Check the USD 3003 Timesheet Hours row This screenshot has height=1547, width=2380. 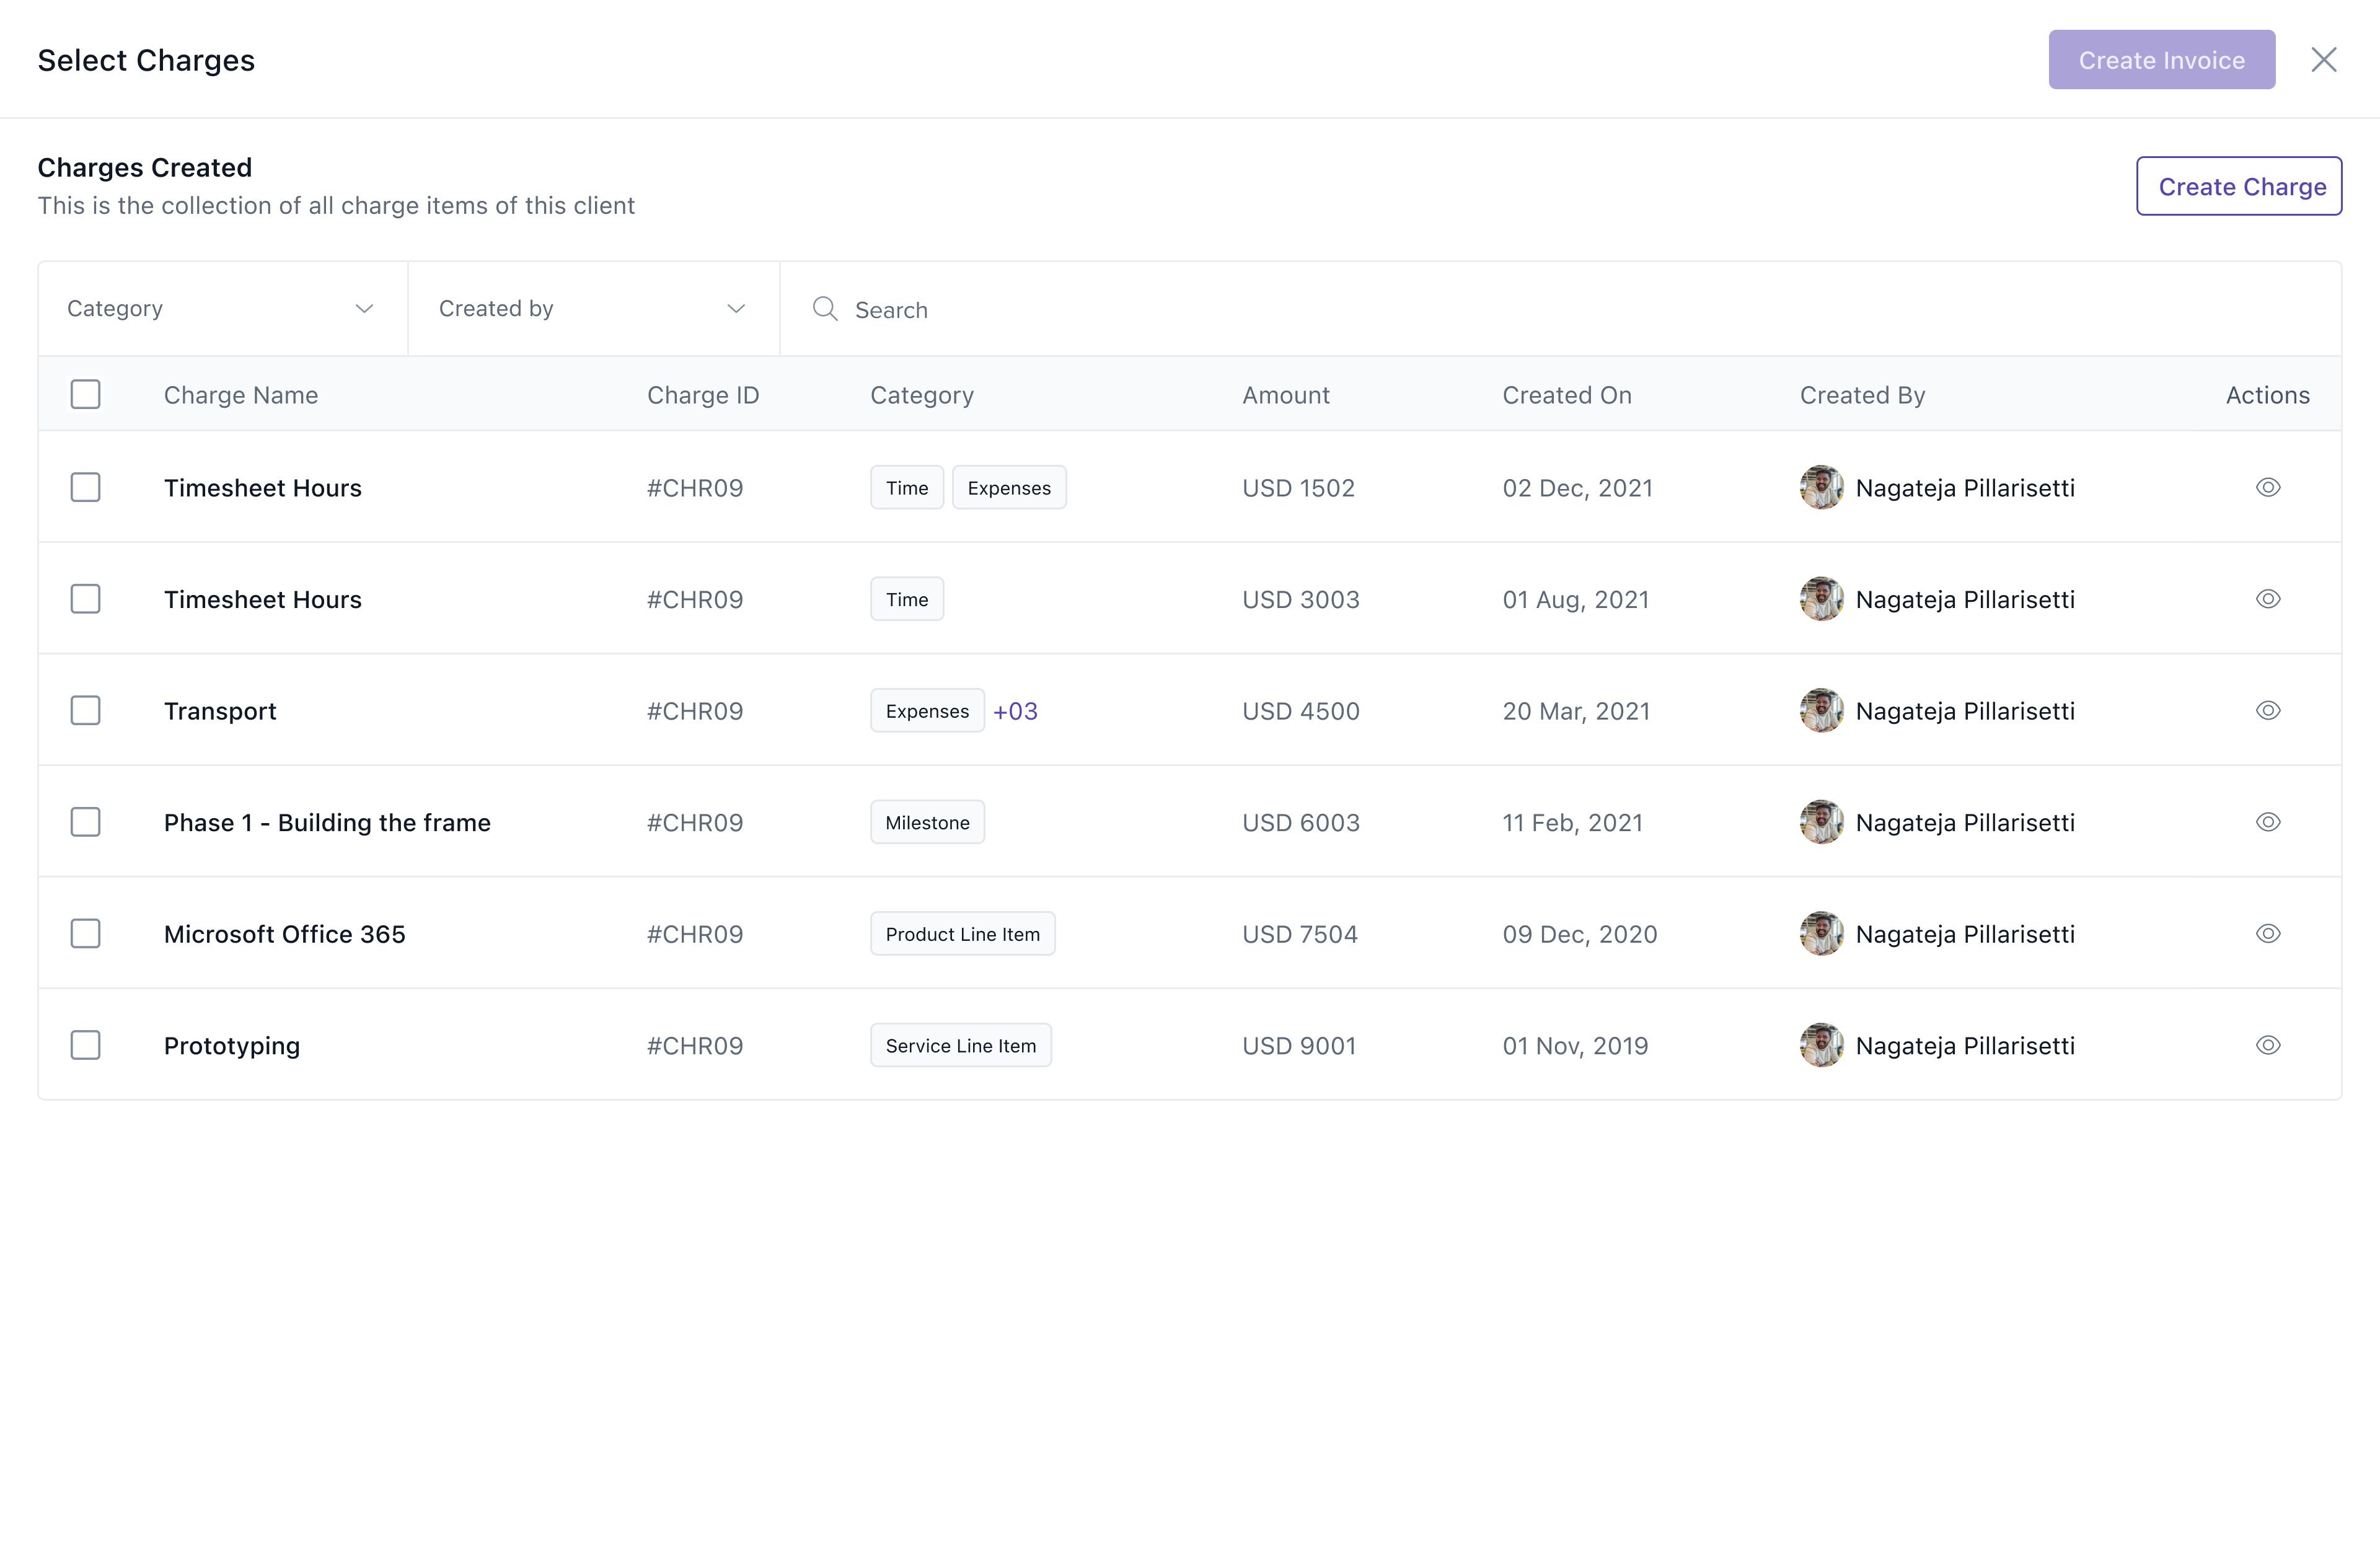coord(86,599)
